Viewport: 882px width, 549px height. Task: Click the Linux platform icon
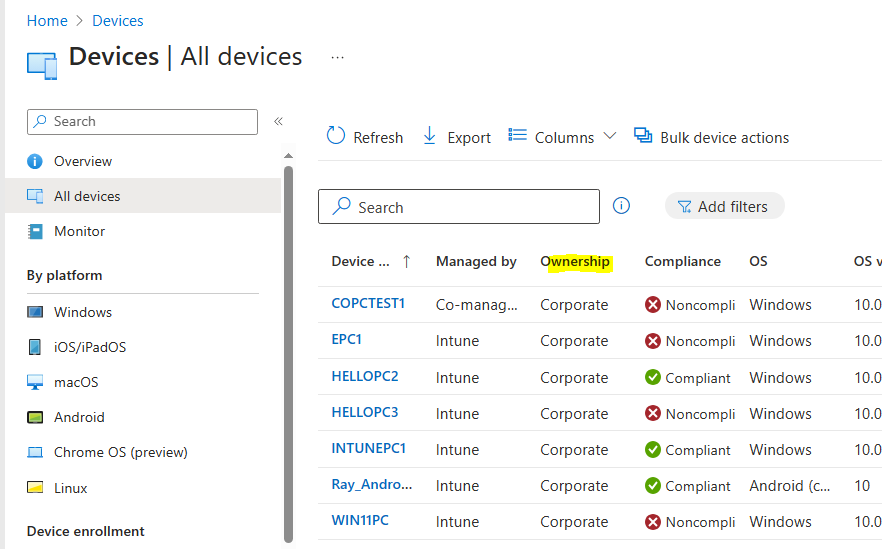click(35, 487)
